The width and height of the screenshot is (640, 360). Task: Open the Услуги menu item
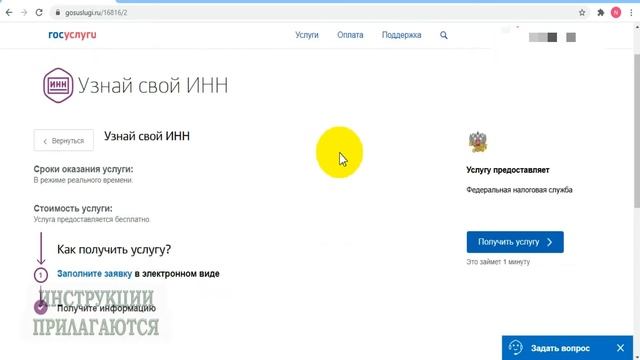(x=307, y=35)
